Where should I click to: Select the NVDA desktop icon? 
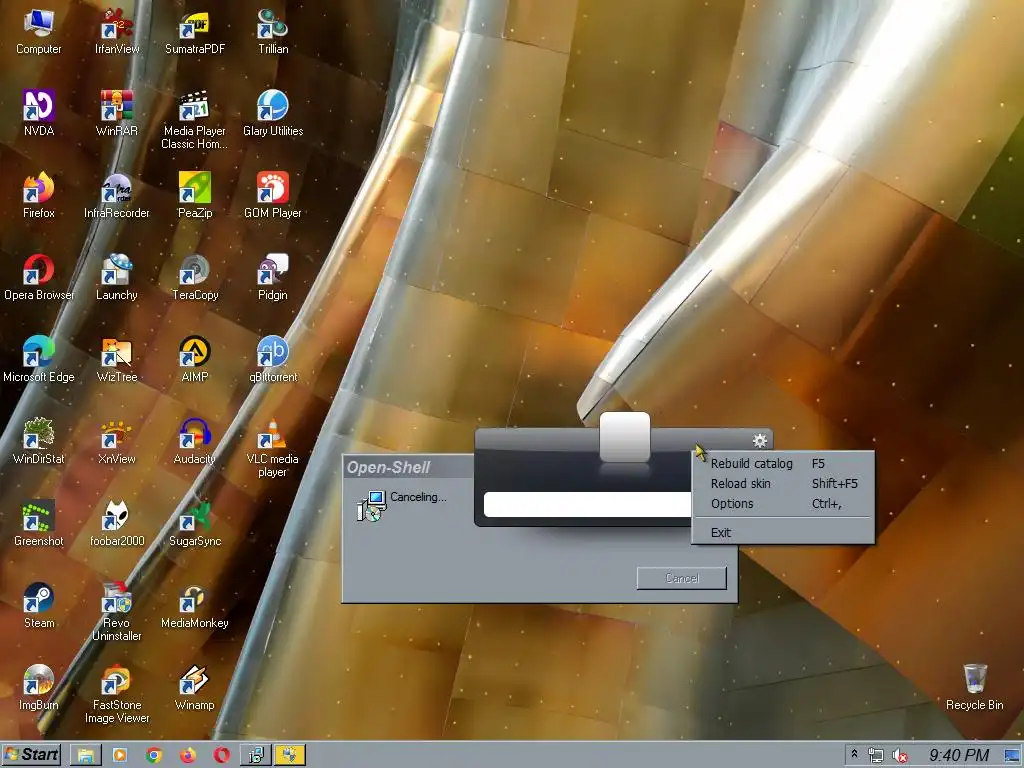(x=39, y=114)
